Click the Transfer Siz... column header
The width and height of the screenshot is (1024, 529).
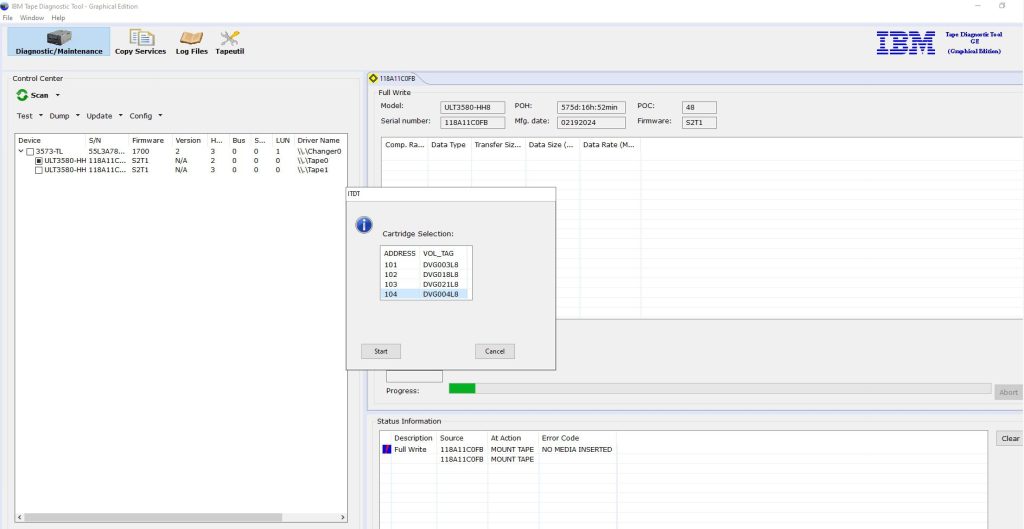498,145
